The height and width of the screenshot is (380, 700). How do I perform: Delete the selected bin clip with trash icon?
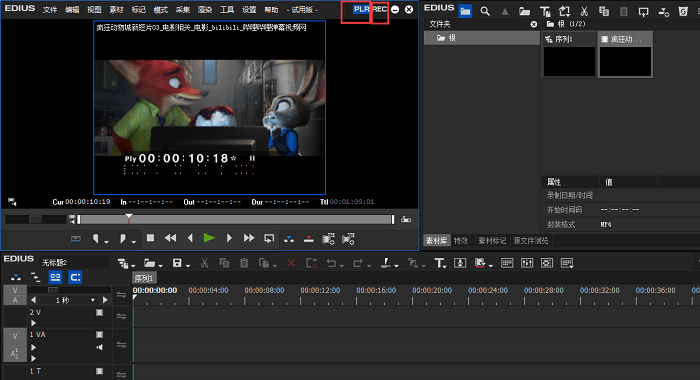tap(683, 11)
